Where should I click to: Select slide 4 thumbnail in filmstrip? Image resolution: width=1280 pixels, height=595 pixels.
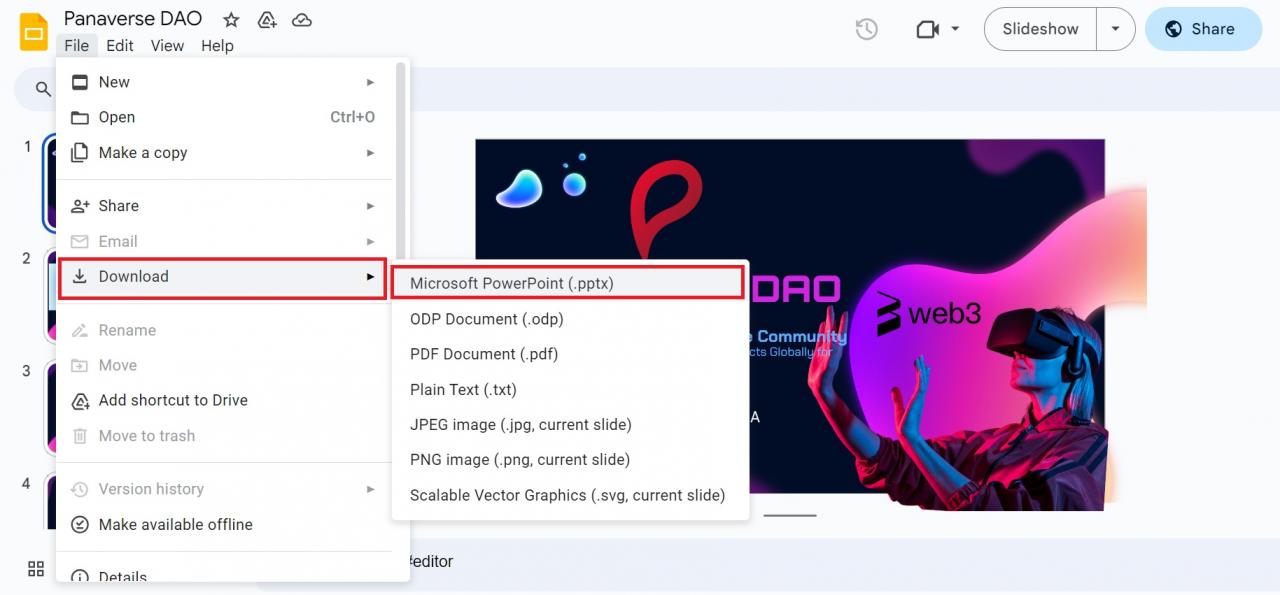[x=50, y=501]
